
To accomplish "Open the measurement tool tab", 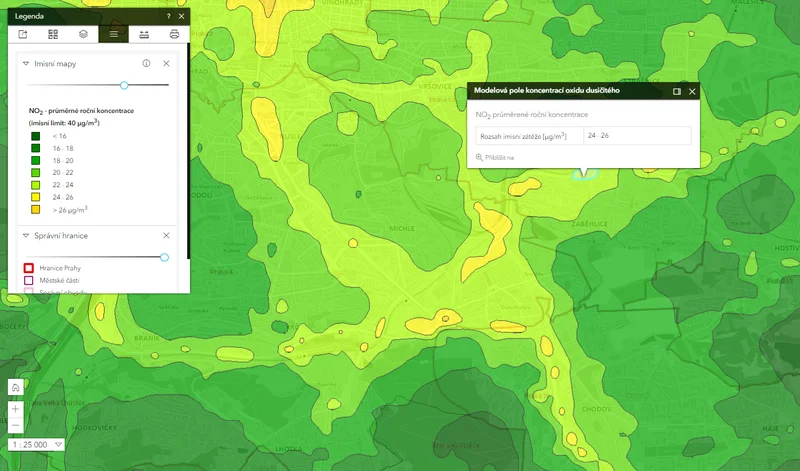I will point(144,34).
